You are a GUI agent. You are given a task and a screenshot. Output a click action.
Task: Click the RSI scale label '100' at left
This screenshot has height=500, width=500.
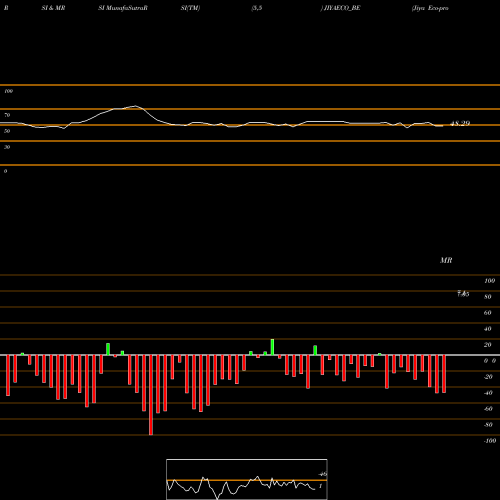(x=8, y=91)
